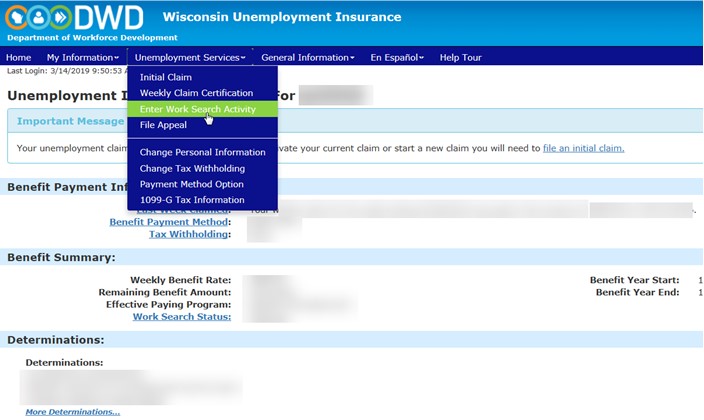Open the General Information dropdown

point(307,58)
